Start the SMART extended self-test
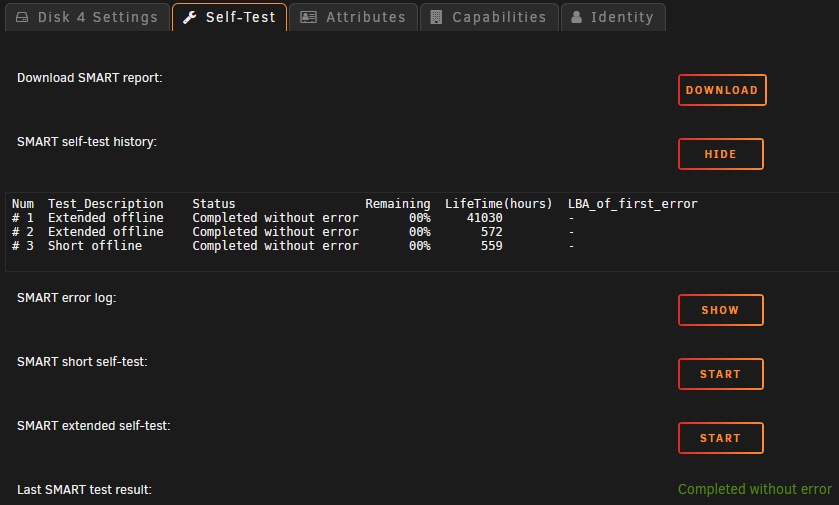839x505 pixels. 720,438
